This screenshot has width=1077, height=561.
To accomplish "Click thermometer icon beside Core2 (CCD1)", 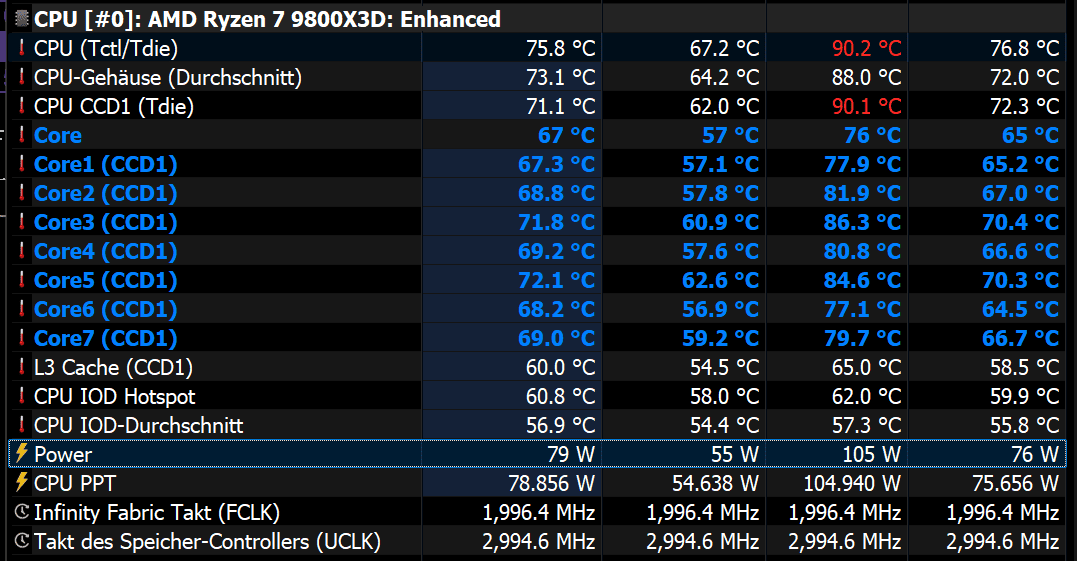I will pos(22,193).
